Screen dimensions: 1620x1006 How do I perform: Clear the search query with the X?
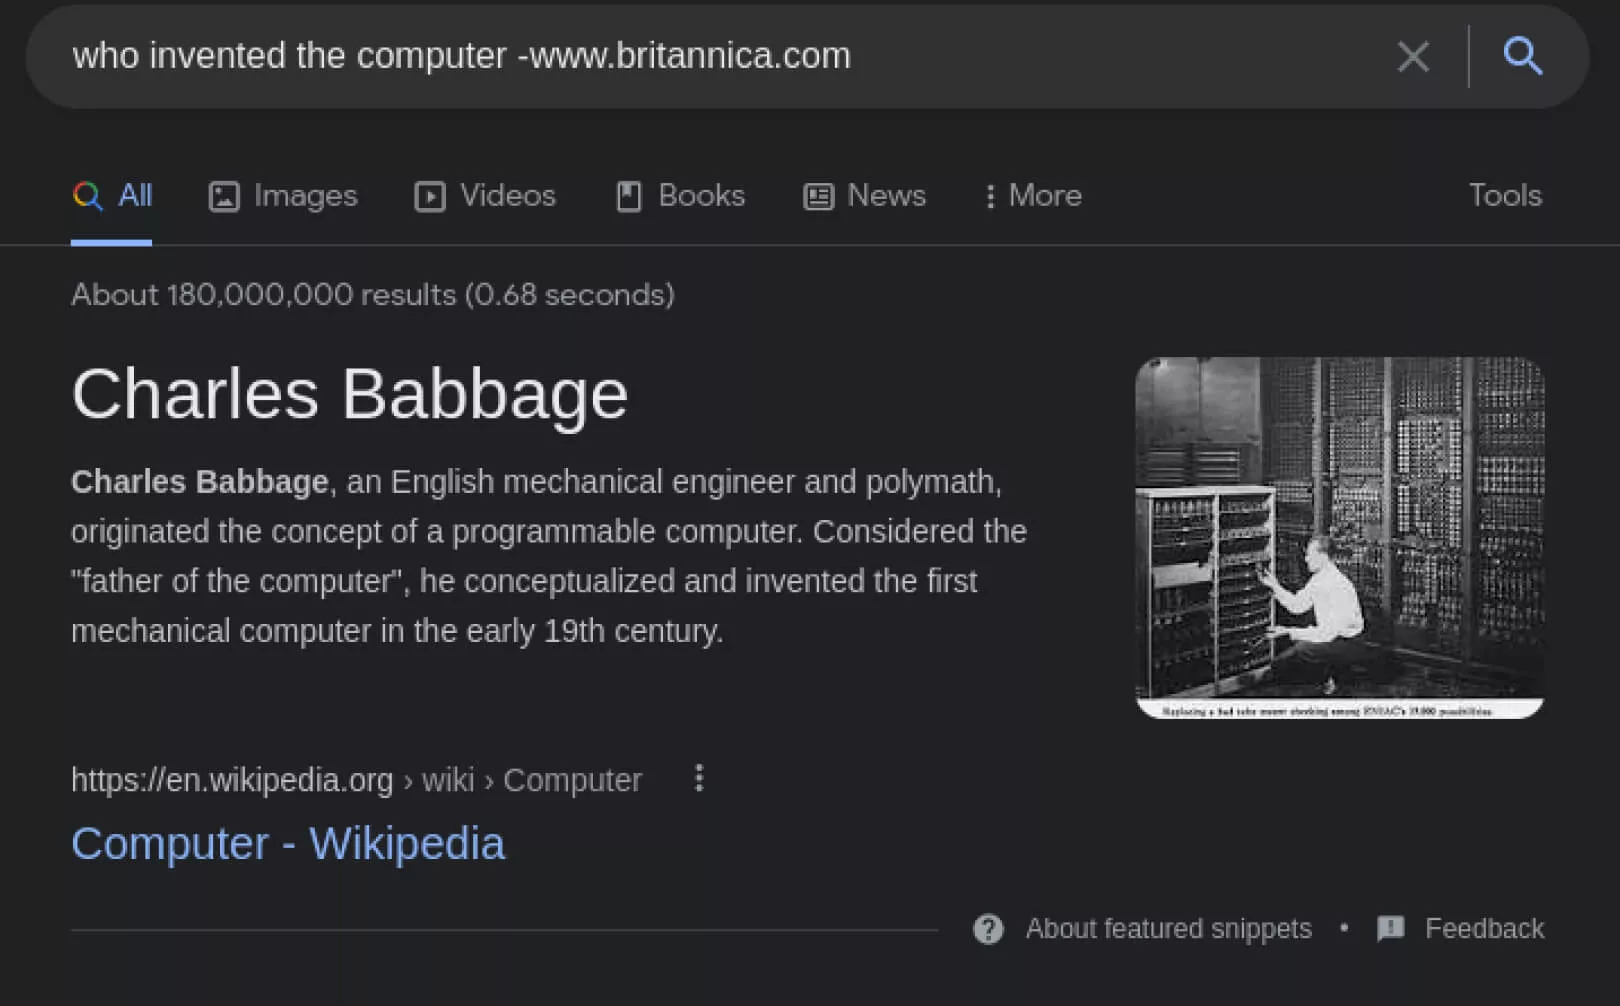tap(1412, 56)
